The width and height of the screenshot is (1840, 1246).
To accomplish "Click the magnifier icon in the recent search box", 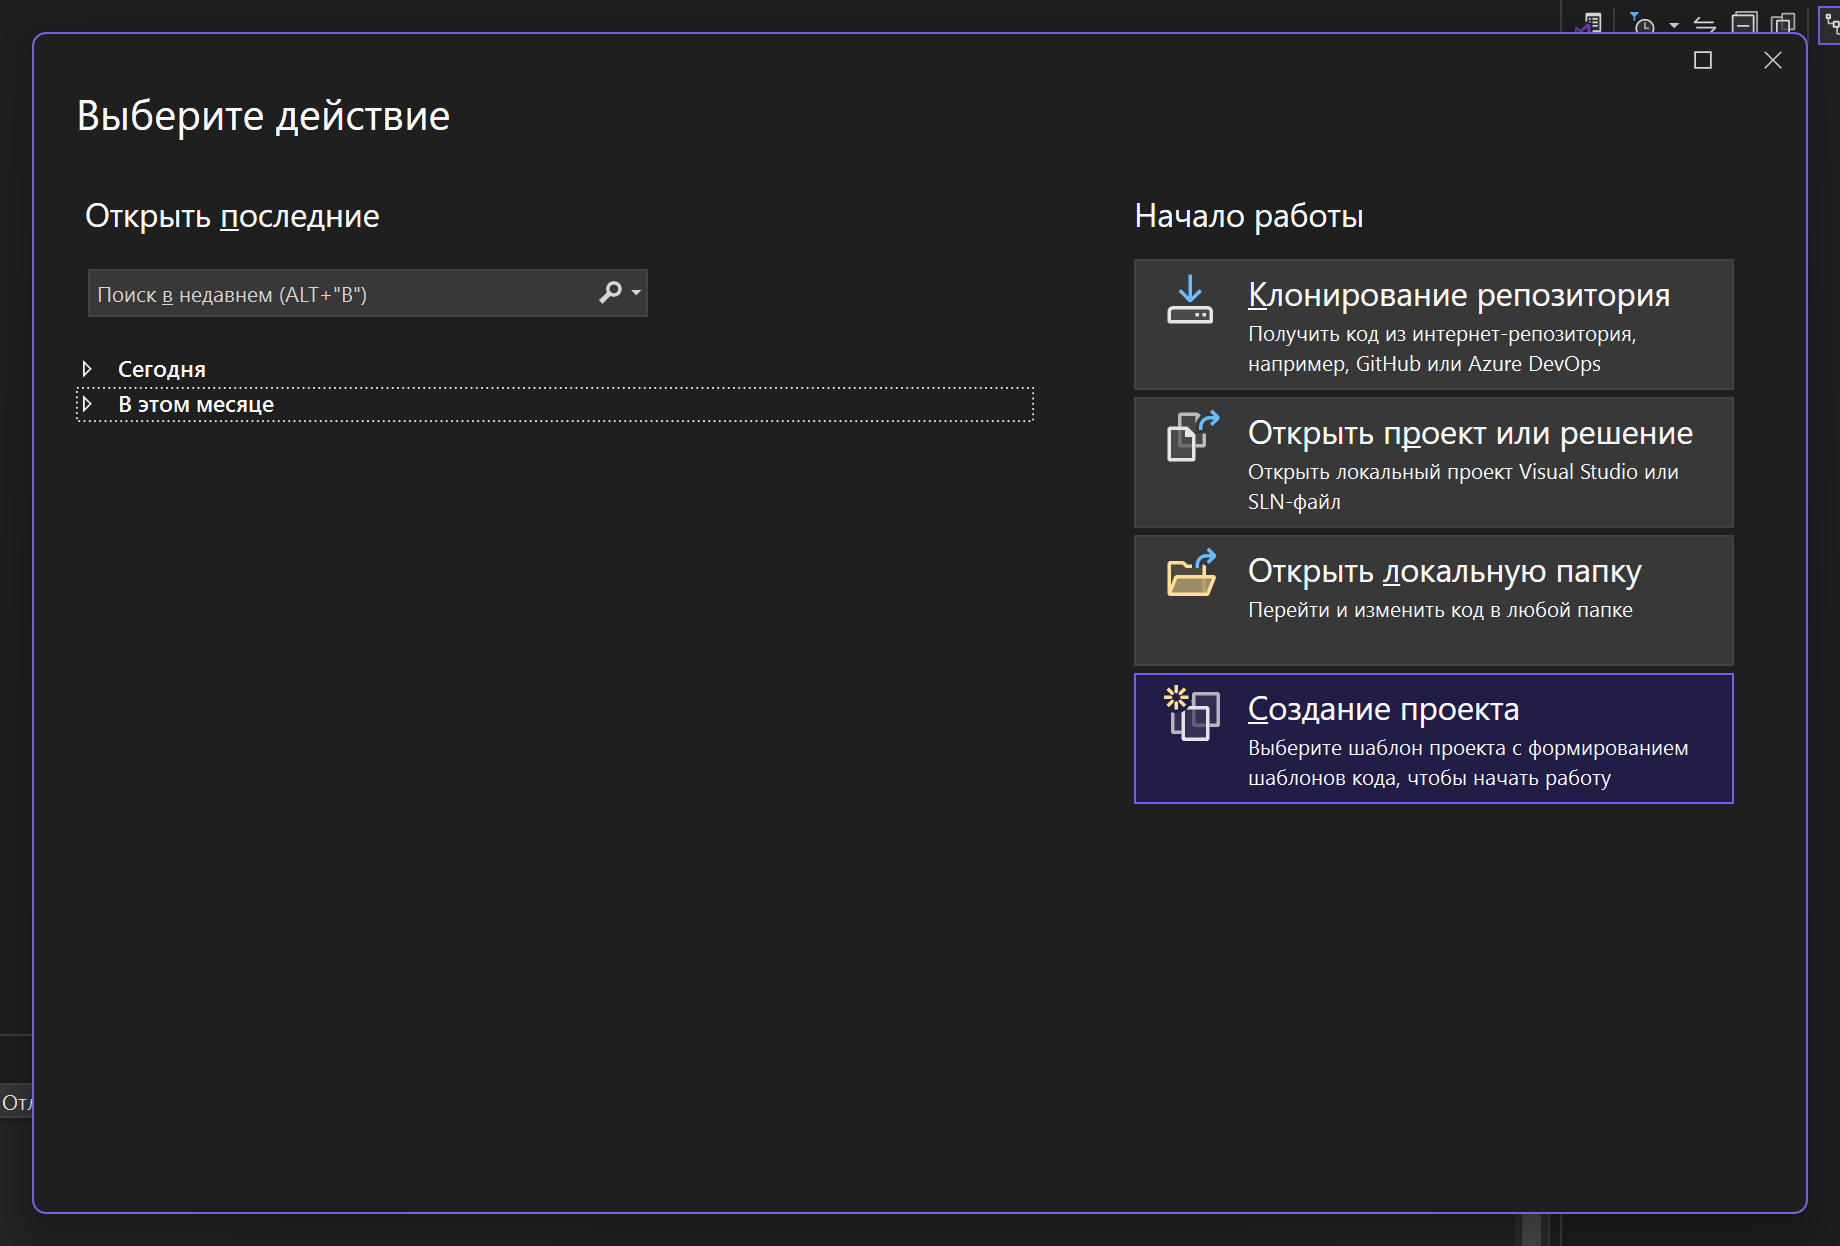I will click(x=610, y=292).
